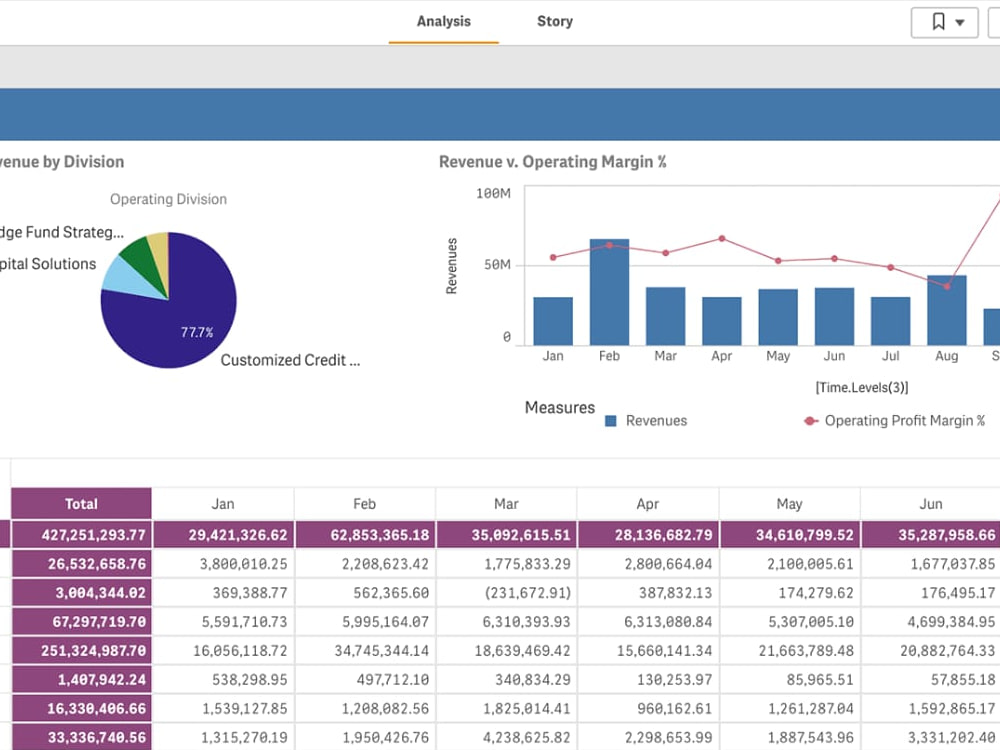1000x750 pixels.
Task: Click the Revenue v. Operating Margin % title
Action: click(553, 162)
